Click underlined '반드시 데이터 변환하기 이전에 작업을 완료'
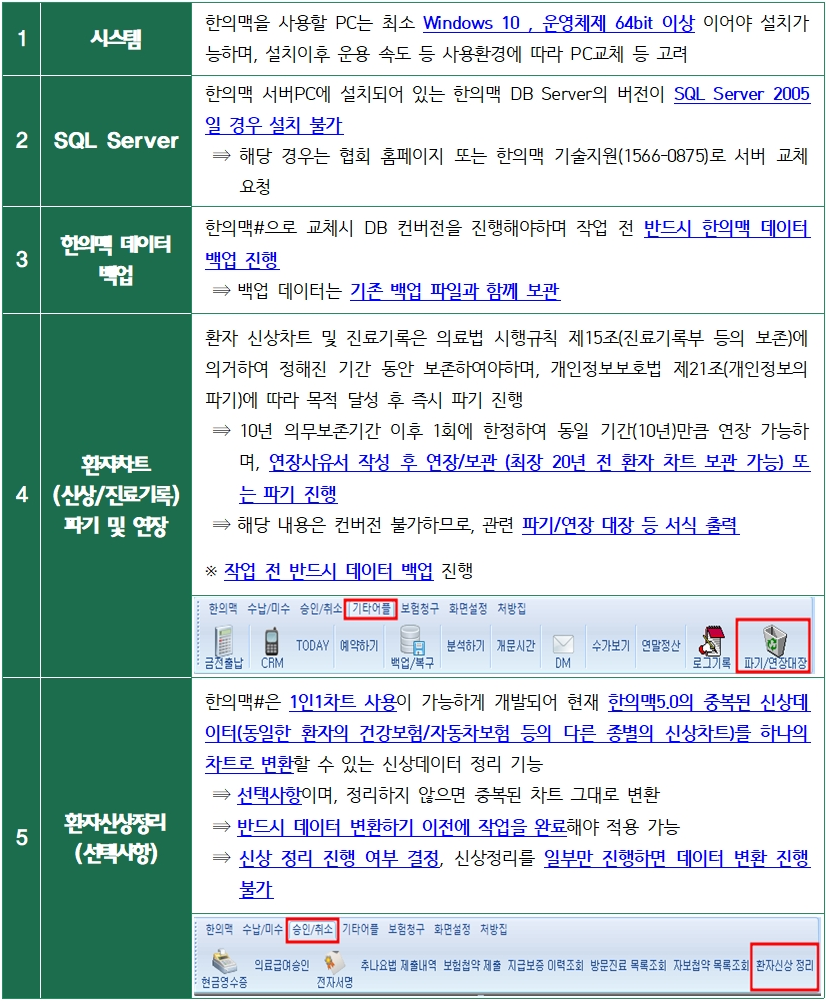The height and width of the screenshot is (1001, 826). [x=402, y=827]
